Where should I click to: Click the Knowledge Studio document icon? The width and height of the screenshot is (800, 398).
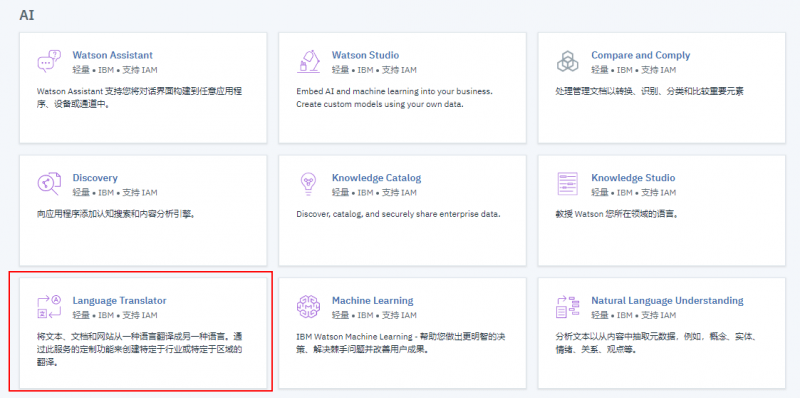click(x=567, y=184)
